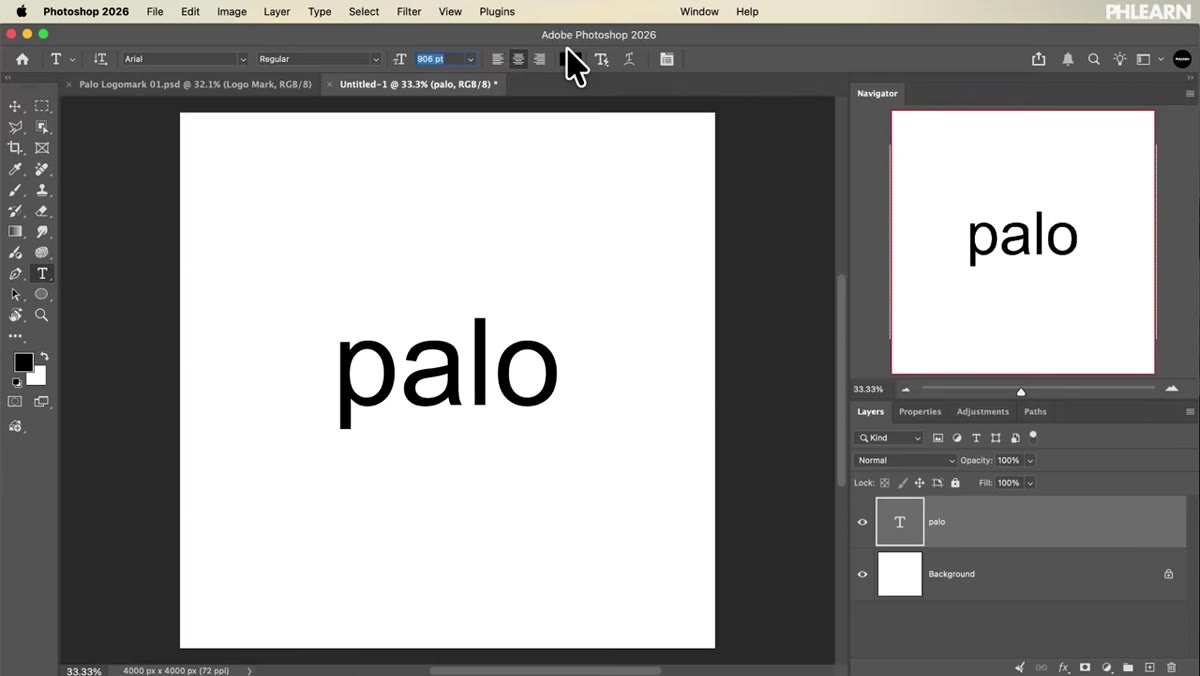Click the Change Screen Mode icon
The width and height of the screenshot is (1200, 676).
pyautogui.click(x=41, y=401)
